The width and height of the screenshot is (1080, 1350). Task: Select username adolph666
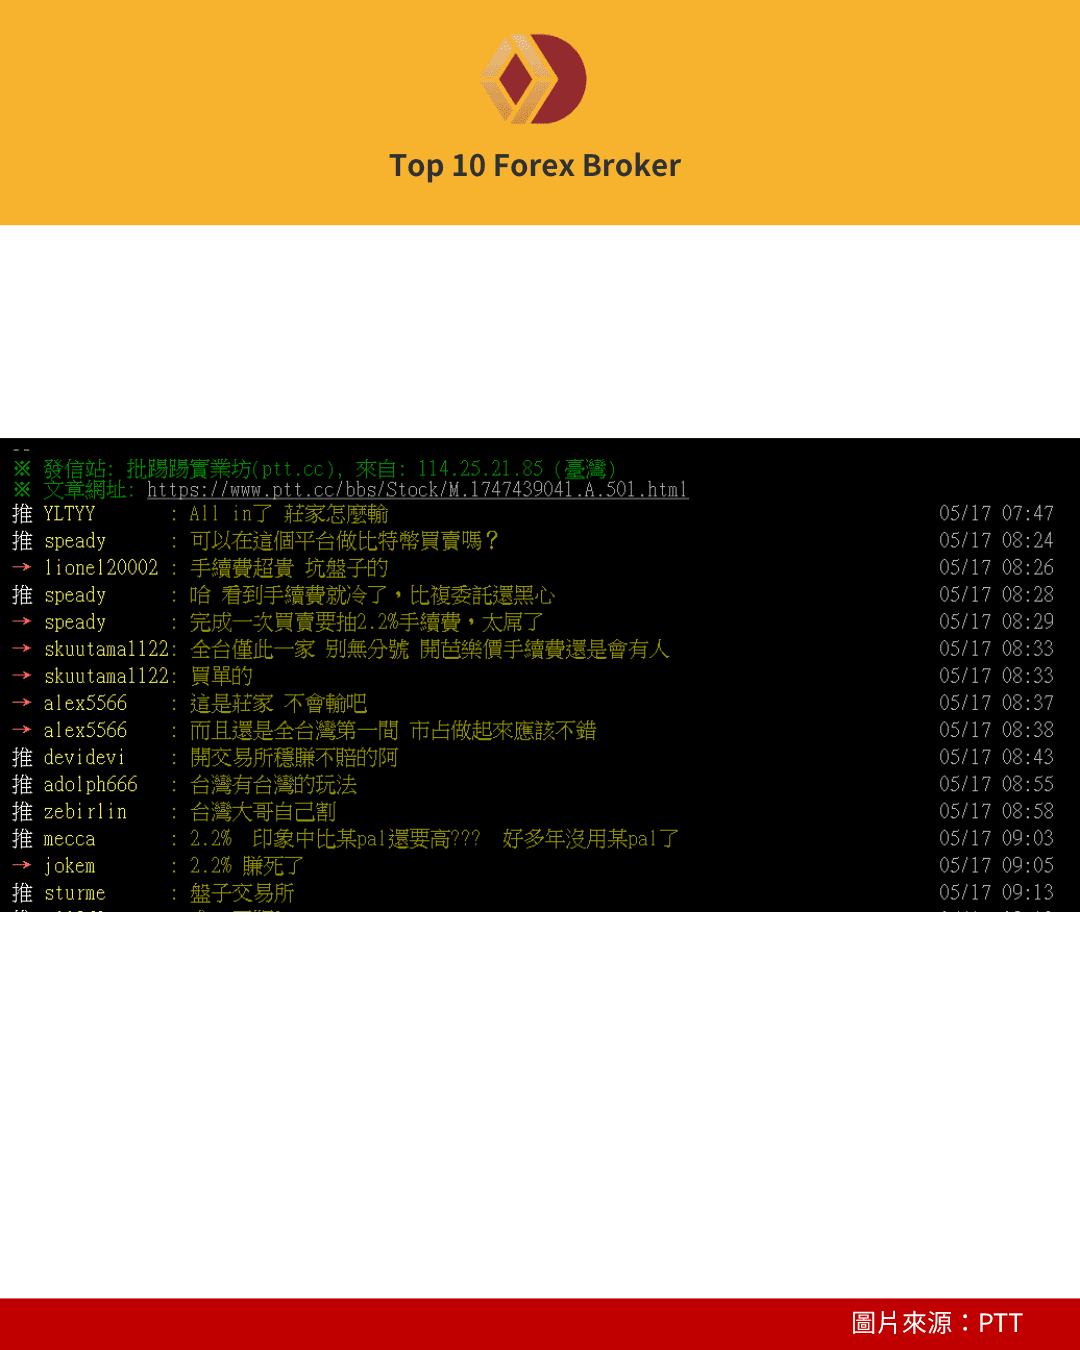pos(90,784)
